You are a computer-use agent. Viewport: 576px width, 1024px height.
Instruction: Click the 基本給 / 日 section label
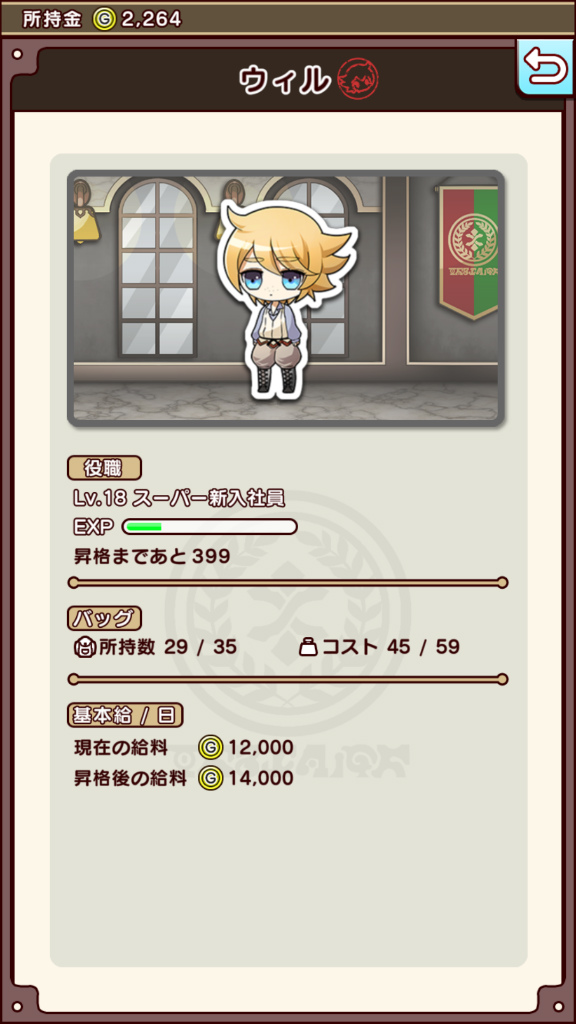(125, 715)
